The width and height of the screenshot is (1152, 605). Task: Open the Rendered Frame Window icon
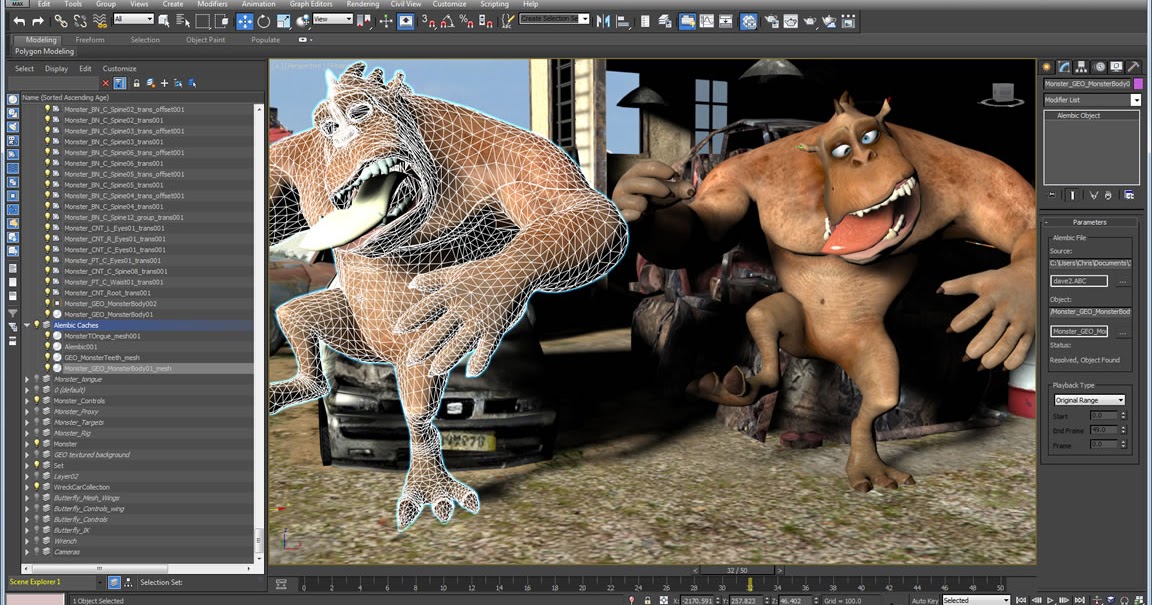791,21
